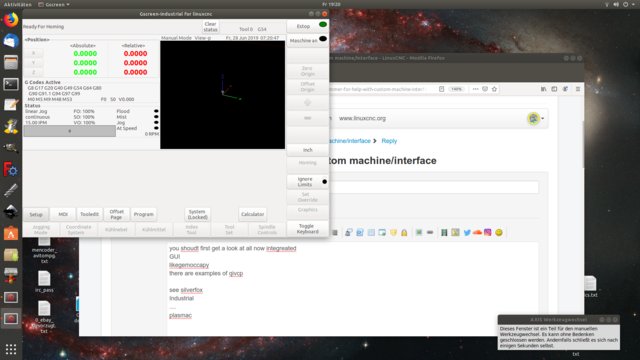640x360 pixels.
Task: Click the Reply breadcrumb link
Action: [x=389, y=141]
